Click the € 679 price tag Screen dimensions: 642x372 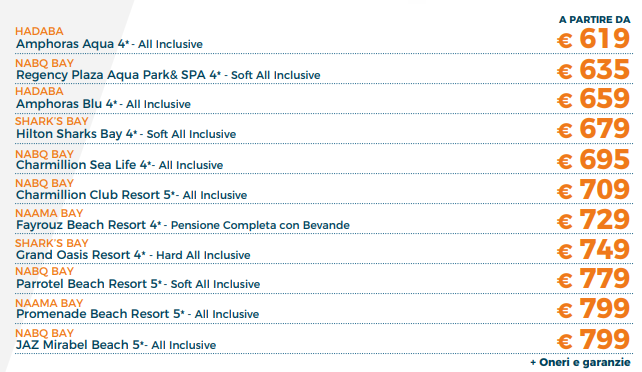593,129
